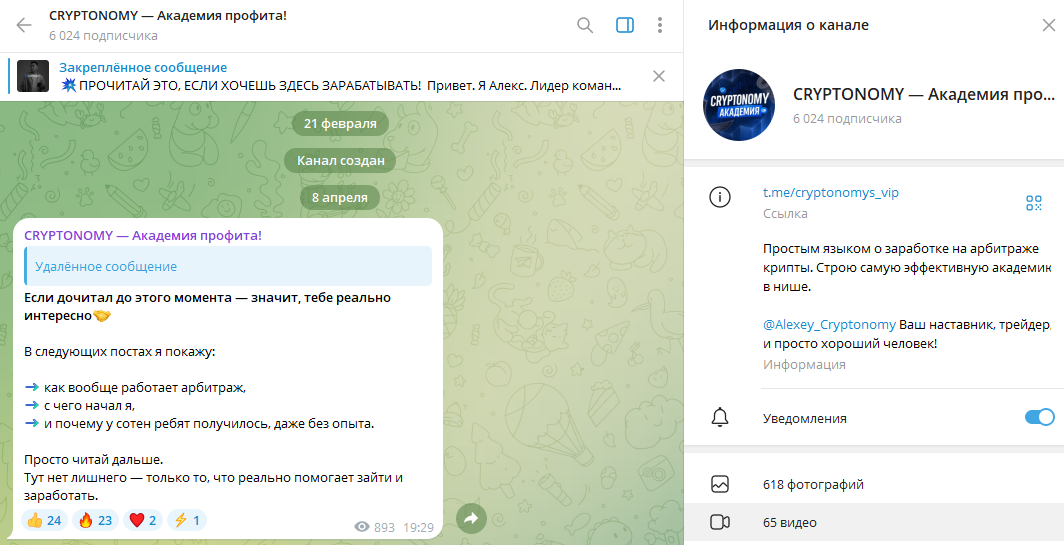Add heart reaction with 2
The height and width of the screenshot is (545, 1064).
coord(142,521)
